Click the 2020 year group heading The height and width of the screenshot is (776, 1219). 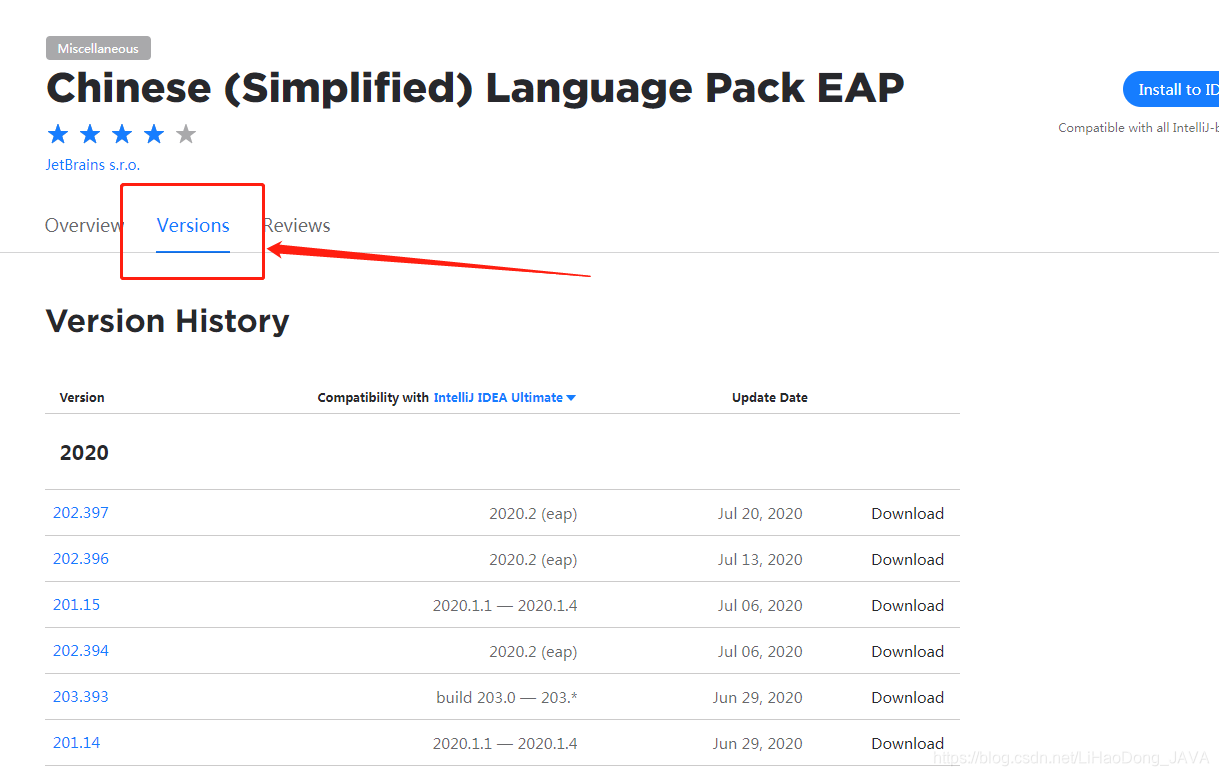pyautogui.click(x=84, y=453)
